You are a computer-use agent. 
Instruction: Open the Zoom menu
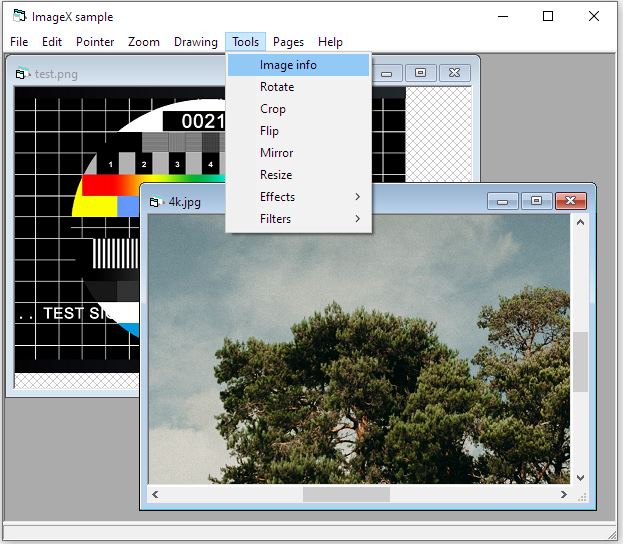144,42
